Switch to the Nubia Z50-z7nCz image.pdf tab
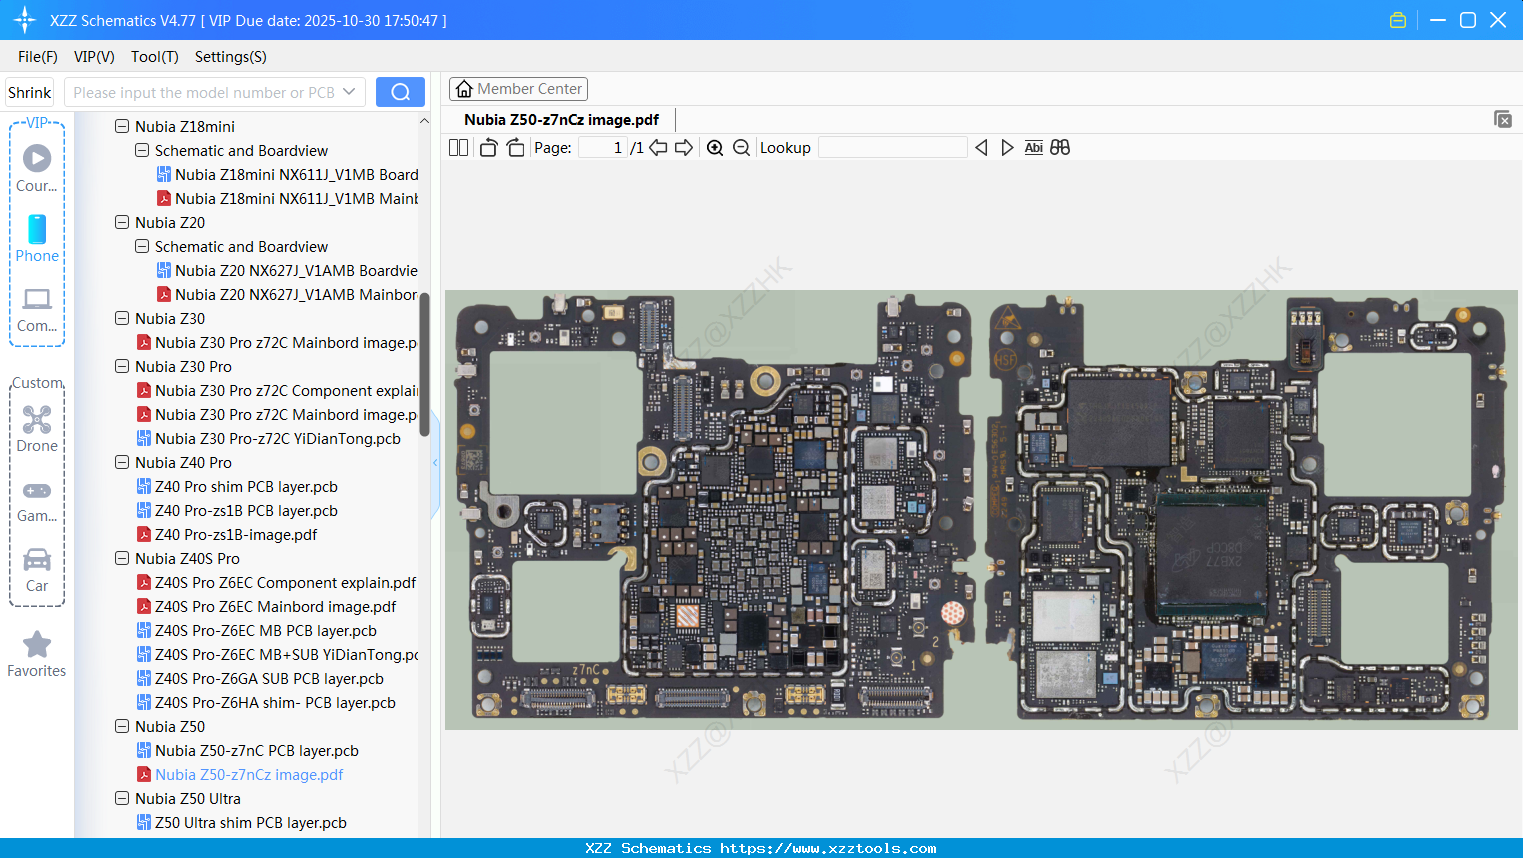1523x858 pixels. 562,119
